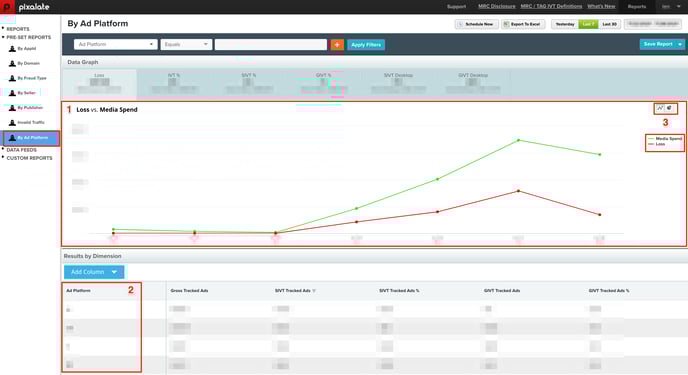The height and width of the screenshot is (375, 688).
Task: Open MRC / TAG IVT Definitions link
Action: coord(551,6)
